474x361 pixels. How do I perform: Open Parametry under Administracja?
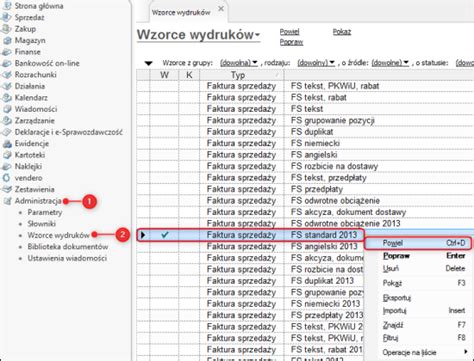tap(45, 212)
